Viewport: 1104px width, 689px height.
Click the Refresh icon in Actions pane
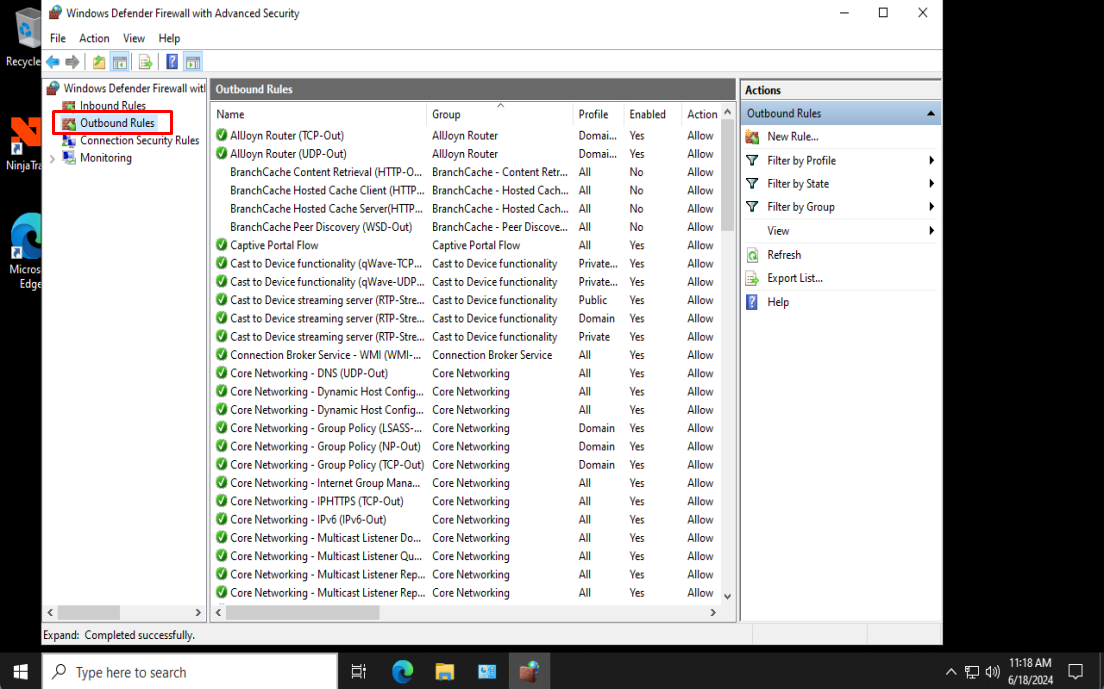753,255
